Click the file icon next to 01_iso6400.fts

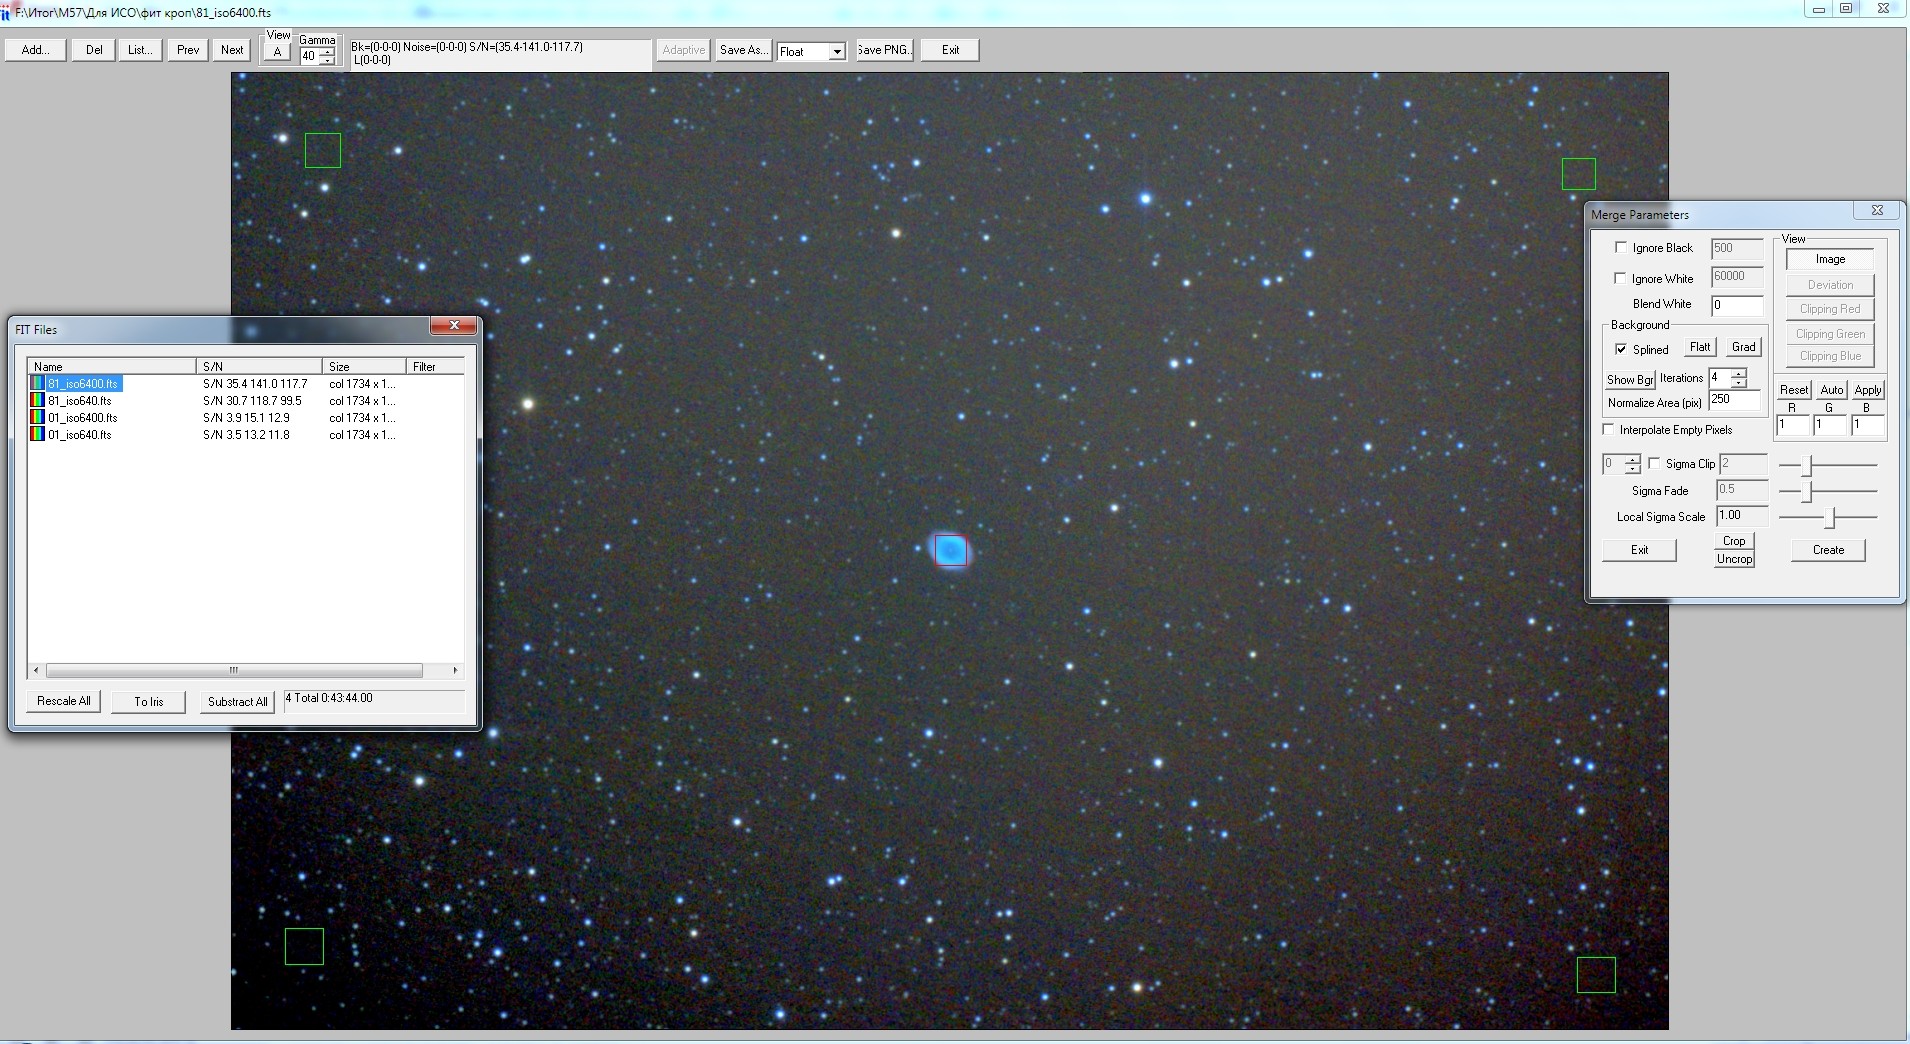click(37, 418)
